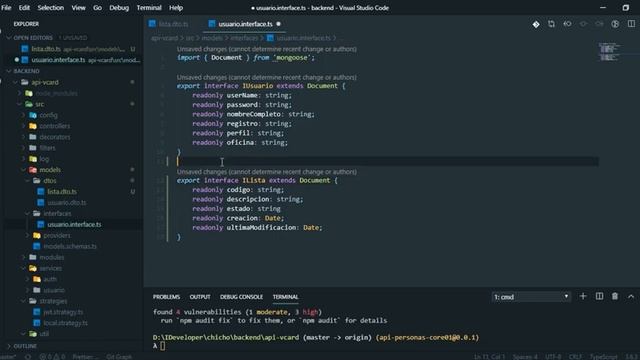
Task: Create a new terminal with the plus icon
Action: 583,296
